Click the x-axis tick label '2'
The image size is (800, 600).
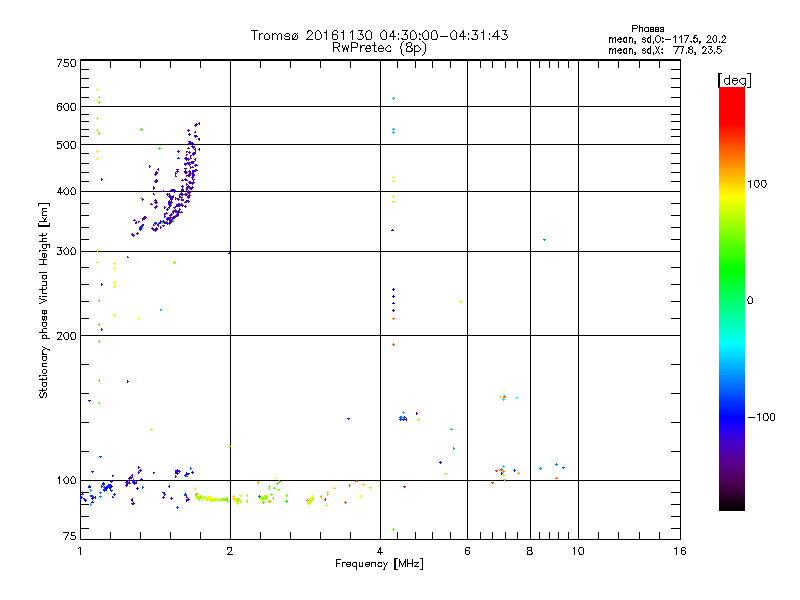pos(230,551)
